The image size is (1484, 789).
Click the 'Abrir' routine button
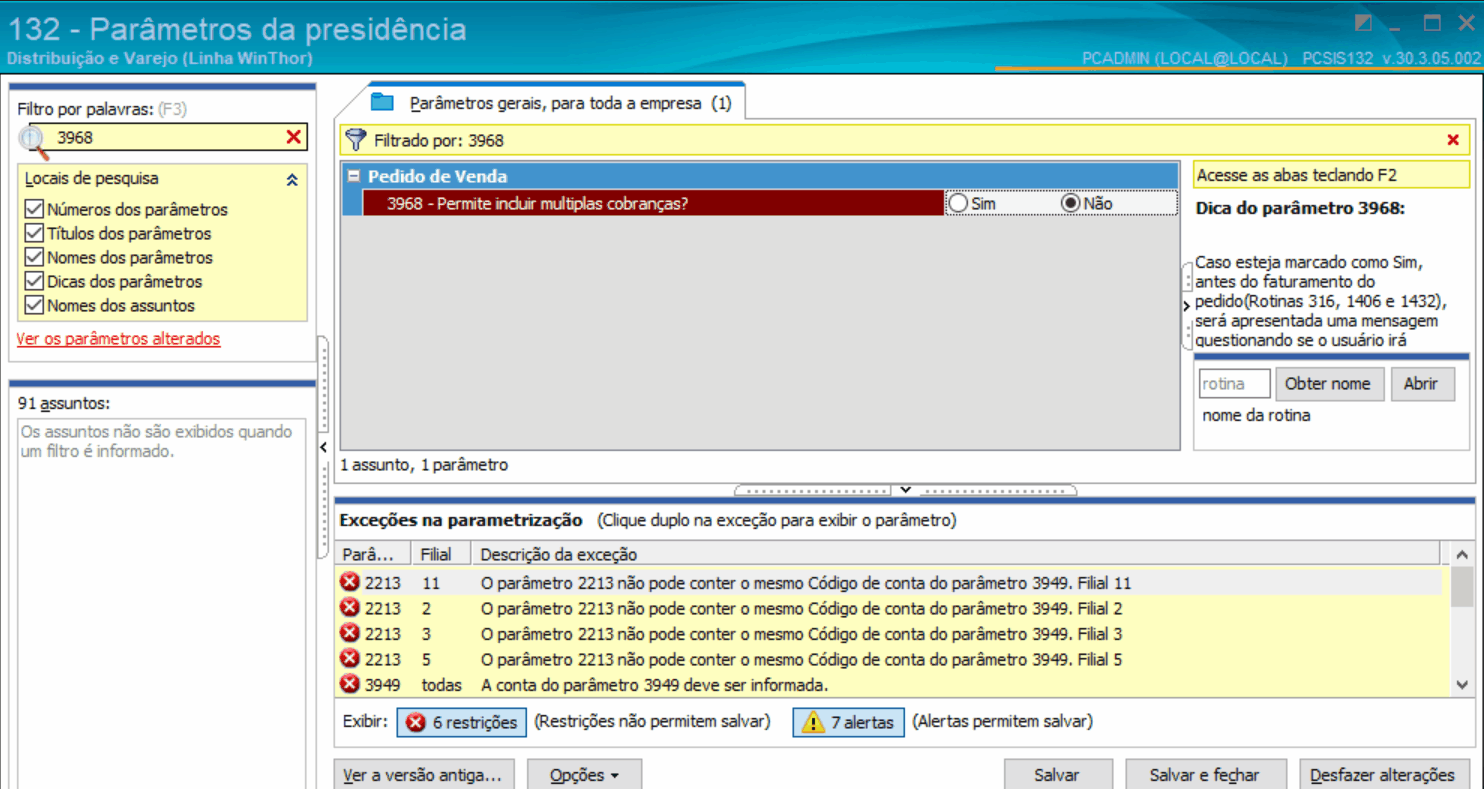coord(1422,384)
